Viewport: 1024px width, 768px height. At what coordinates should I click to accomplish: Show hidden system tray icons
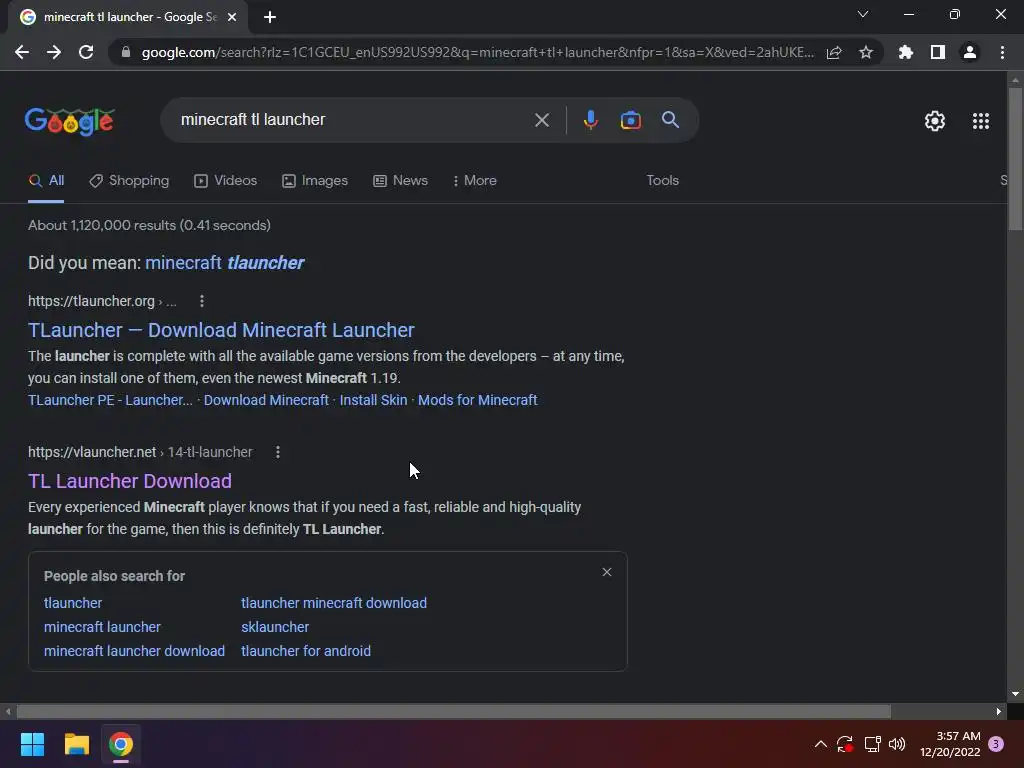pyautogui.click(x=821, y=744)
